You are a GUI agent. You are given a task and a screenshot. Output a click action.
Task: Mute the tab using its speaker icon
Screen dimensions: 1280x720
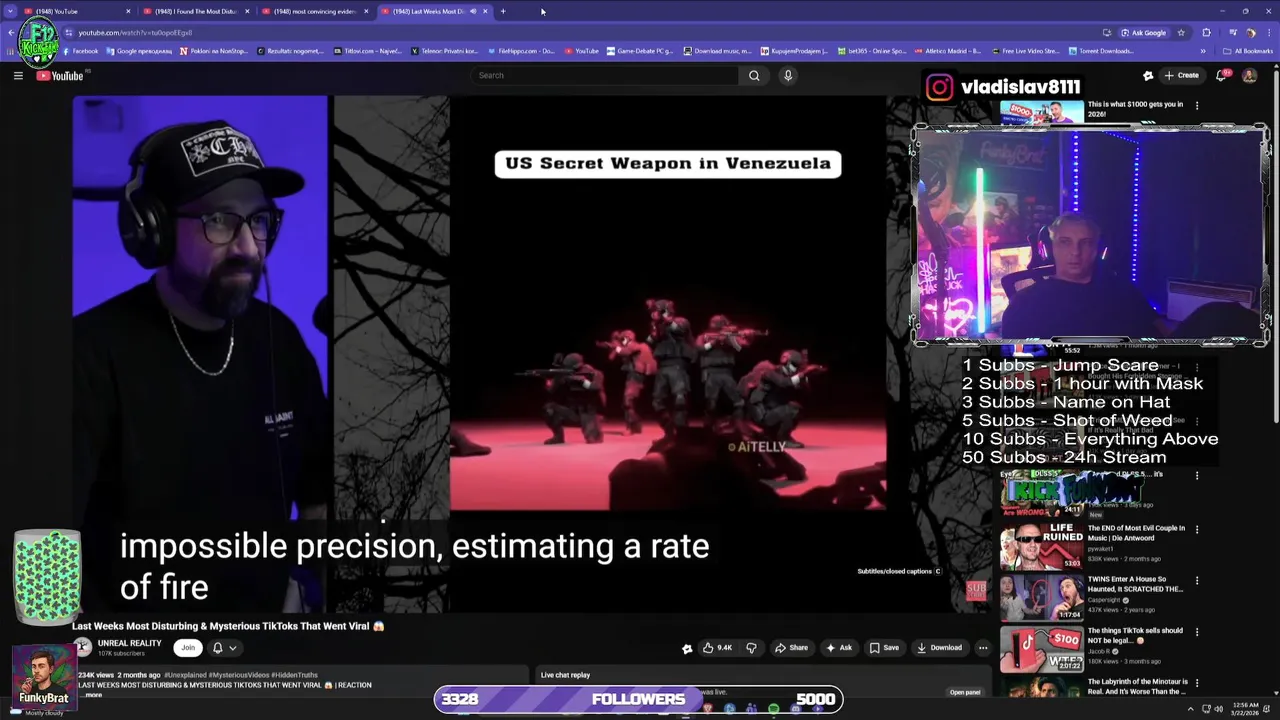coord(473,11)
